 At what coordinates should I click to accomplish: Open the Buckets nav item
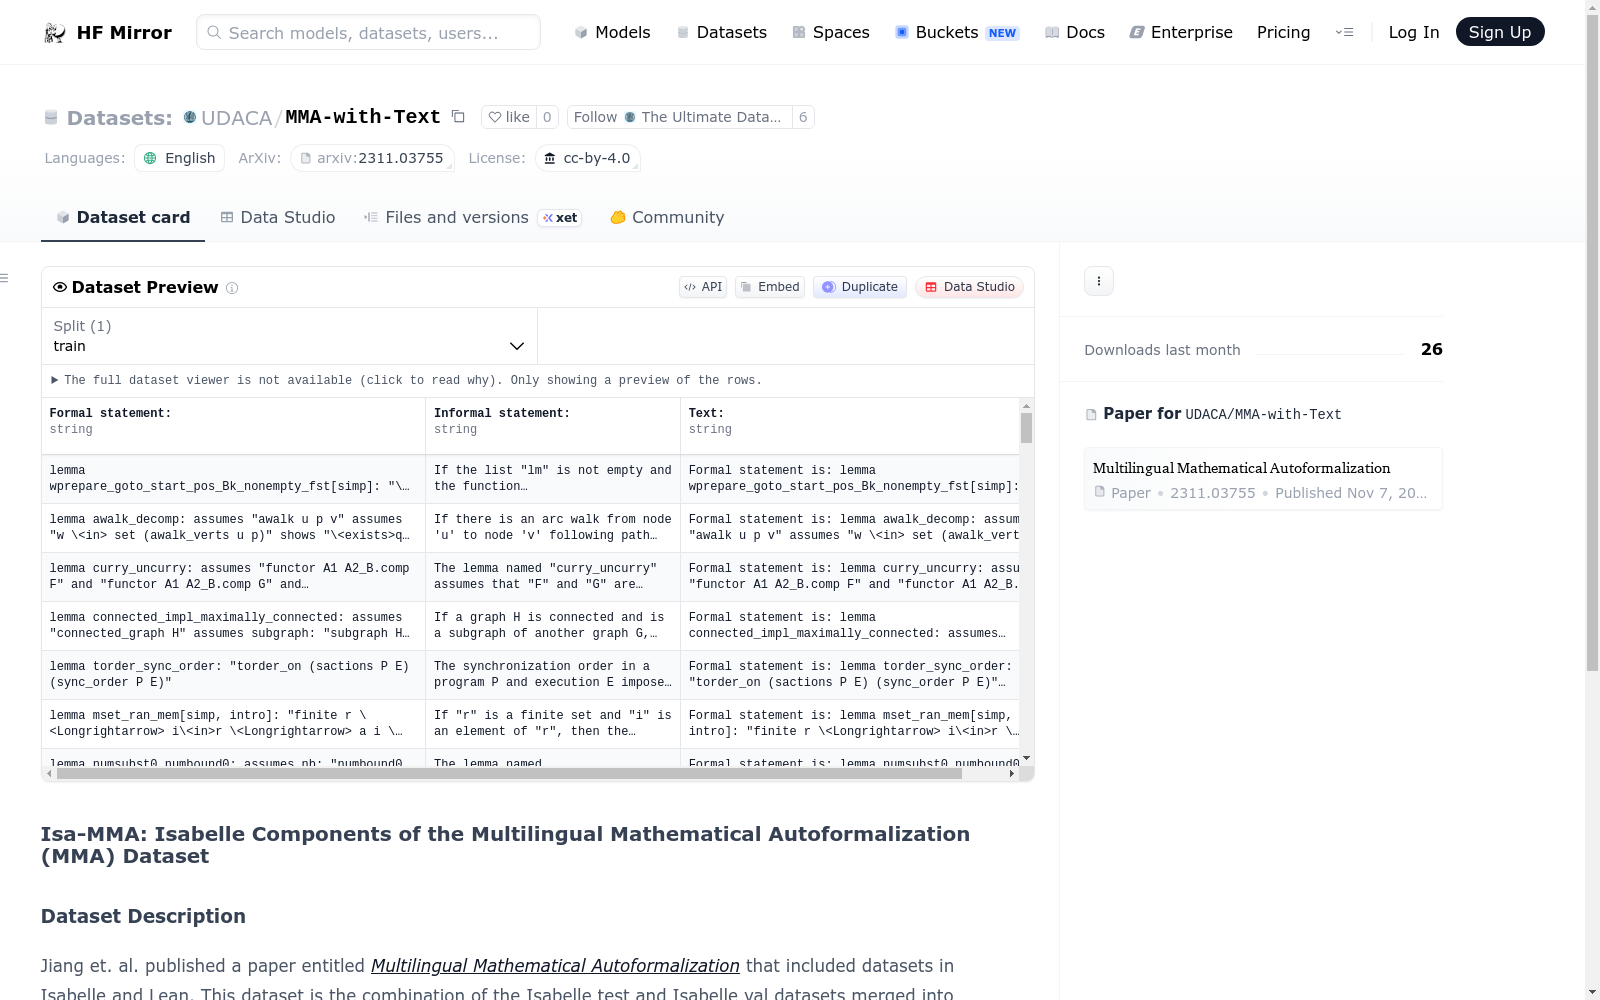[x=957, y=32]
